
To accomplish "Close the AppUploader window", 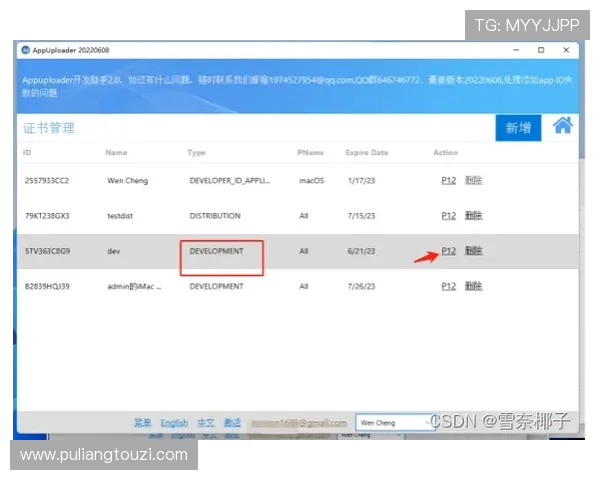I will coord(566,50).
